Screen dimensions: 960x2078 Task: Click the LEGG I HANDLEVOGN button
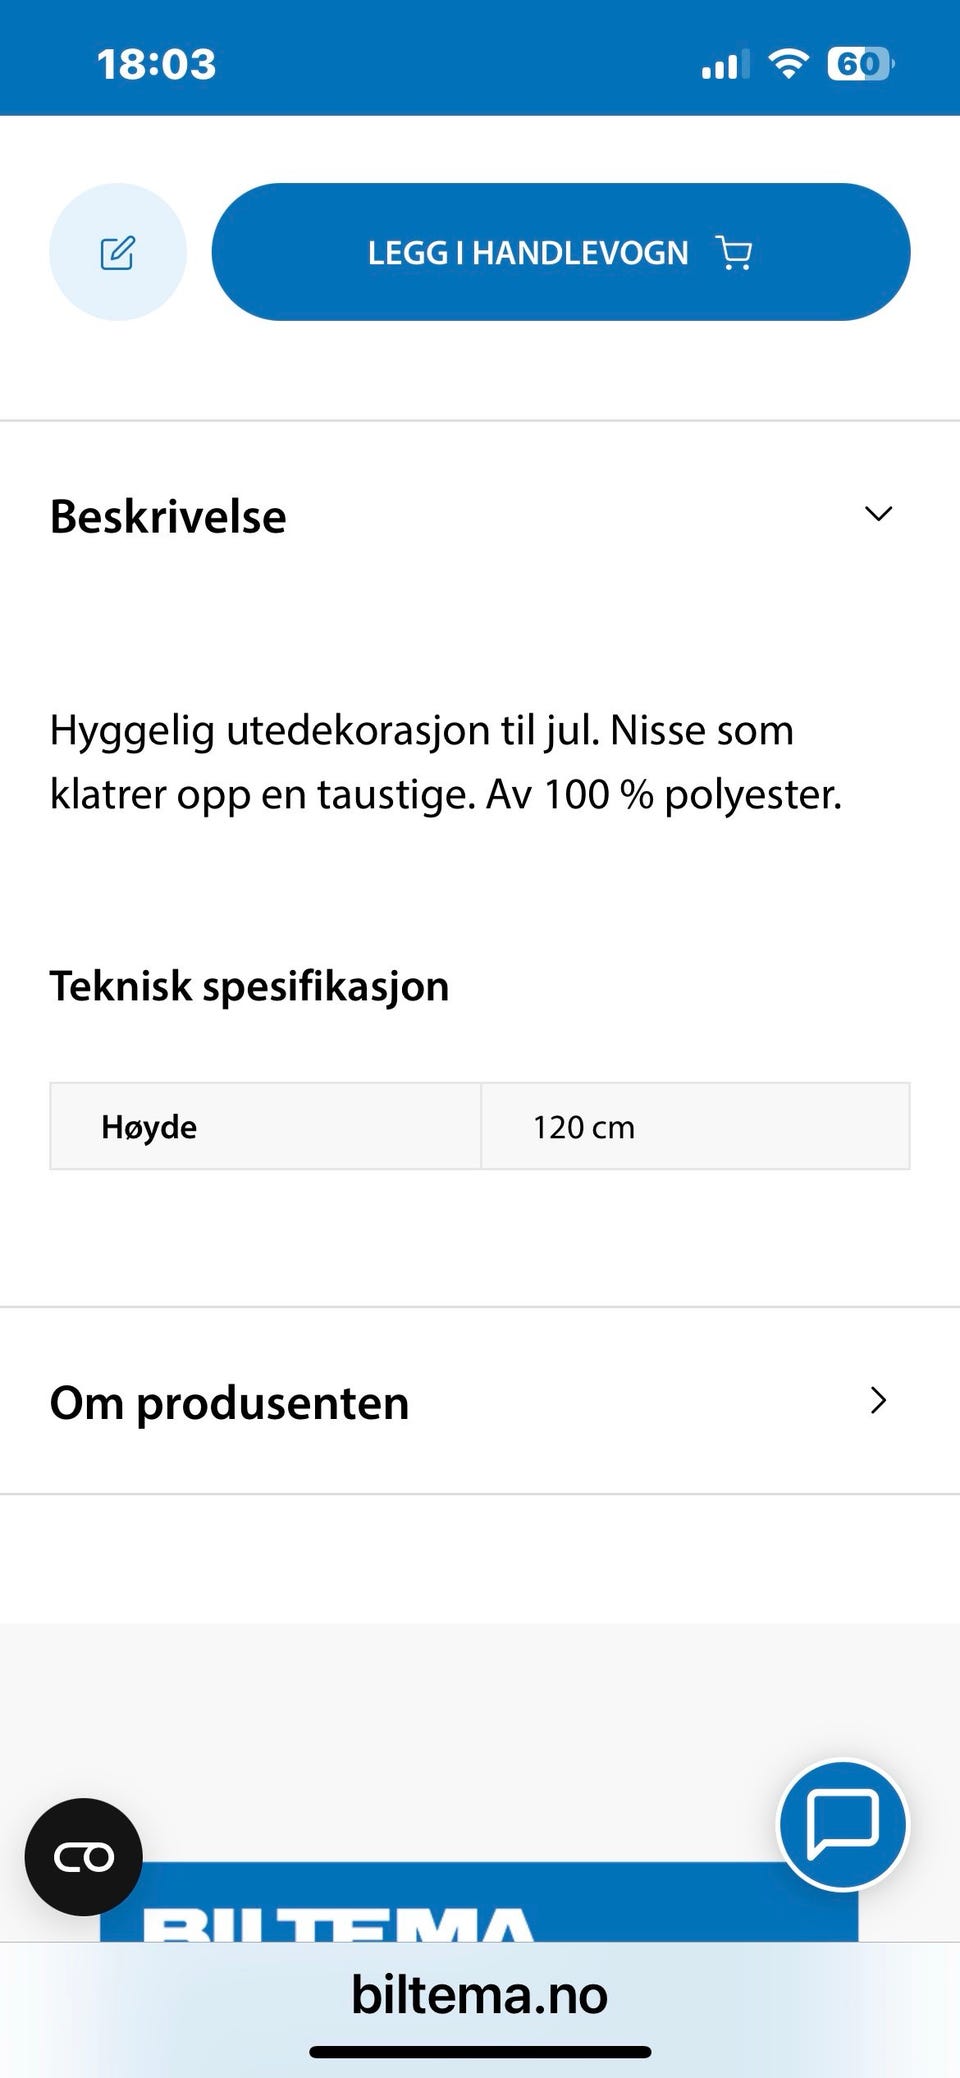[561, 252]
